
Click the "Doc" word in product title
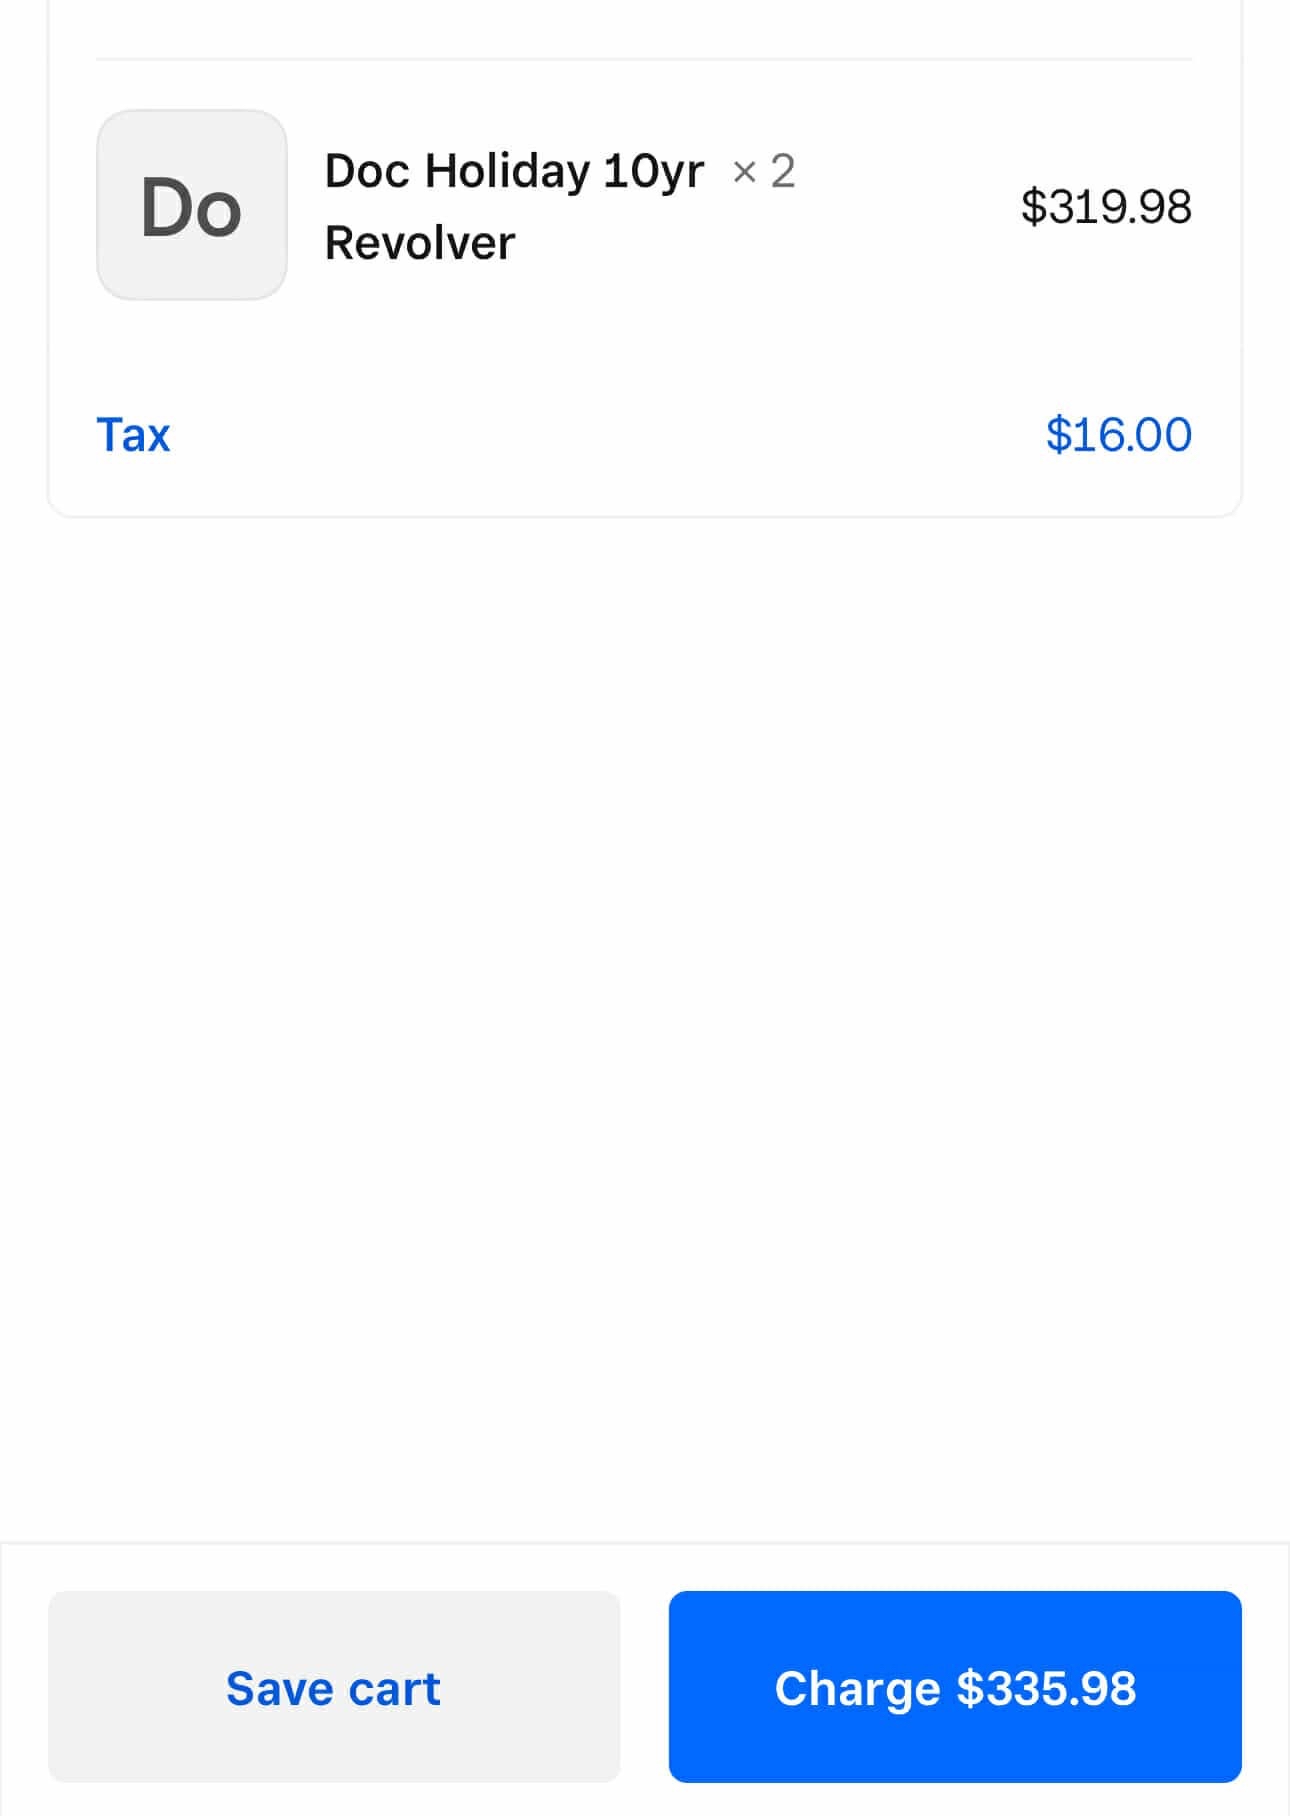pos(367,171)
